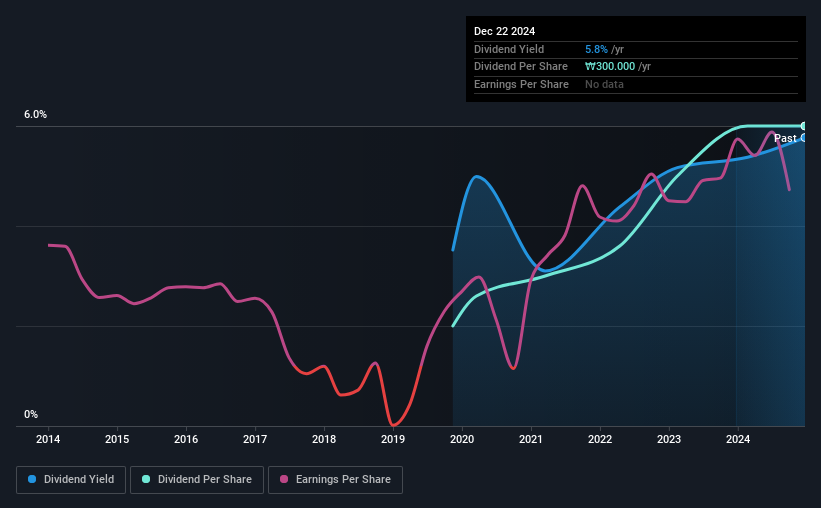The image size is (821, 508).
Task: Click the pink Earnings Per Share dot
Action: 284,479
